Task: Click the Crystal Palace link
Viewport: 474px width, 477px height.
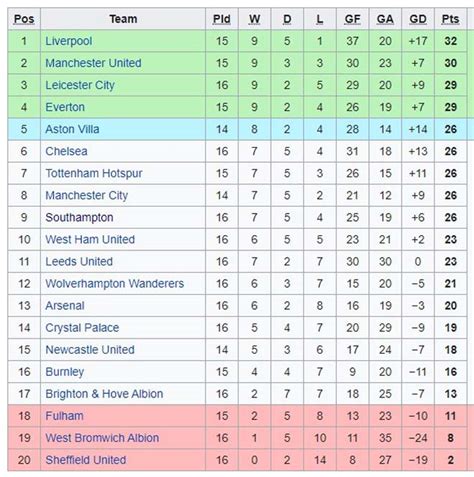Action: tap(82, 327)
